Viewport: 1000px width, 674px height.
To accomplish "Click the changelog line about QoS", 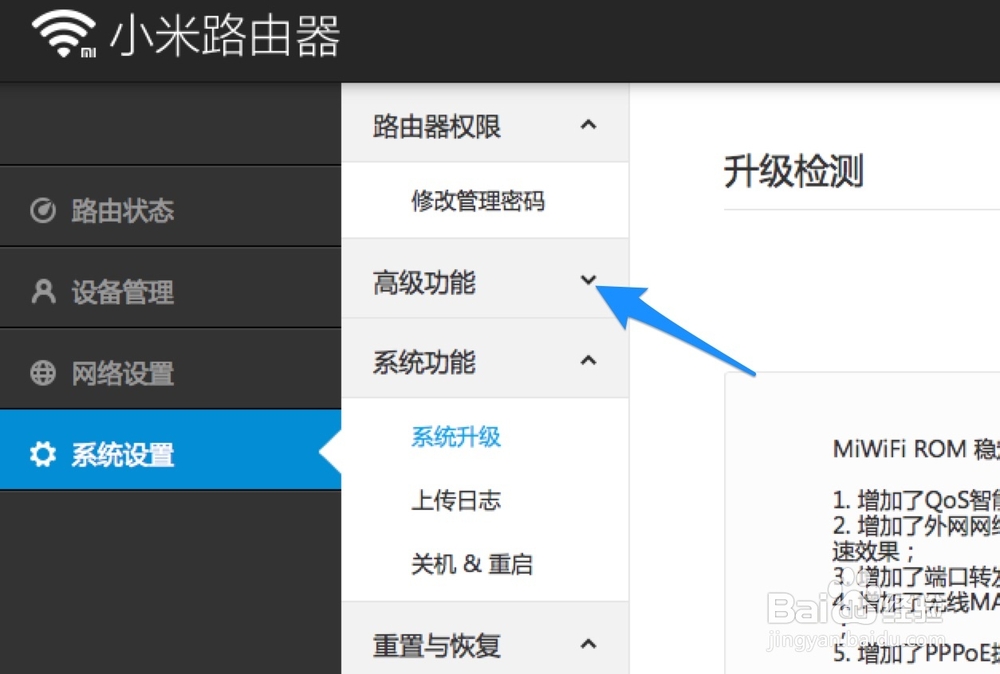I will point(916,500).
